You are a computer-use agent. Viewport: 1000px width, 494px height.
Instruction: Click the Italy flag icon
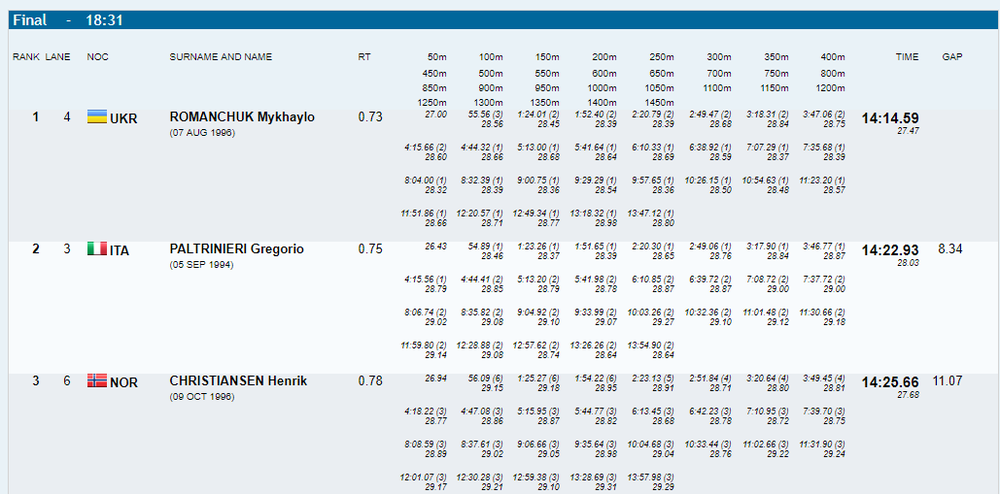(x=97, y=249)
